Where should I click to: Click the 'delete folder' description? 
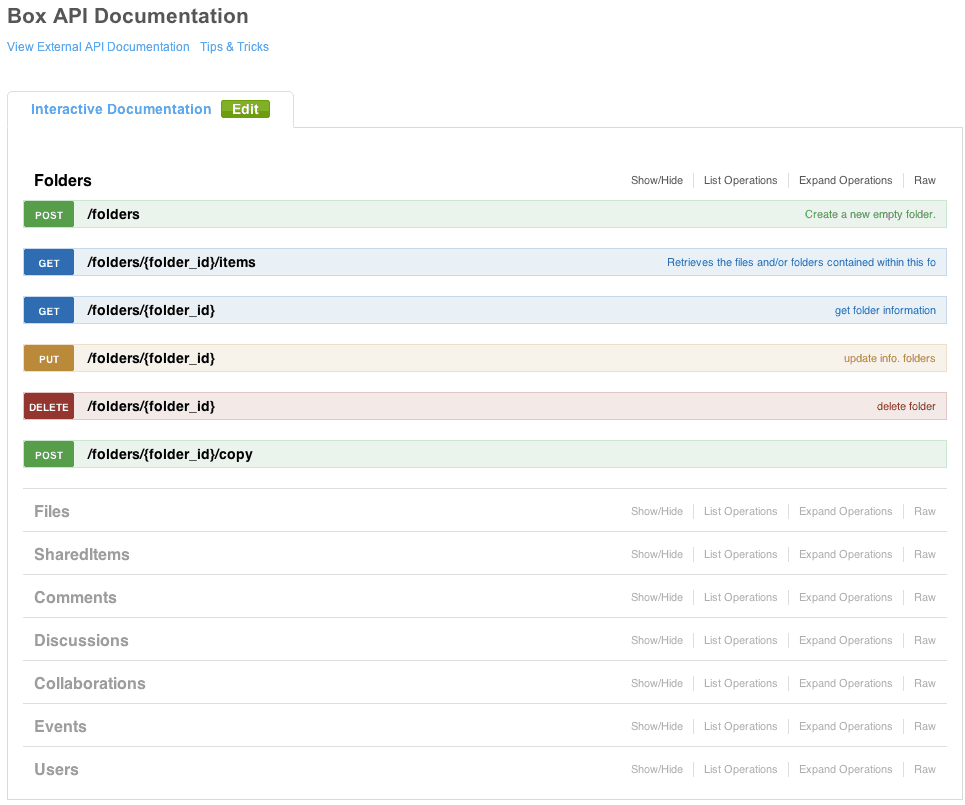906,406
